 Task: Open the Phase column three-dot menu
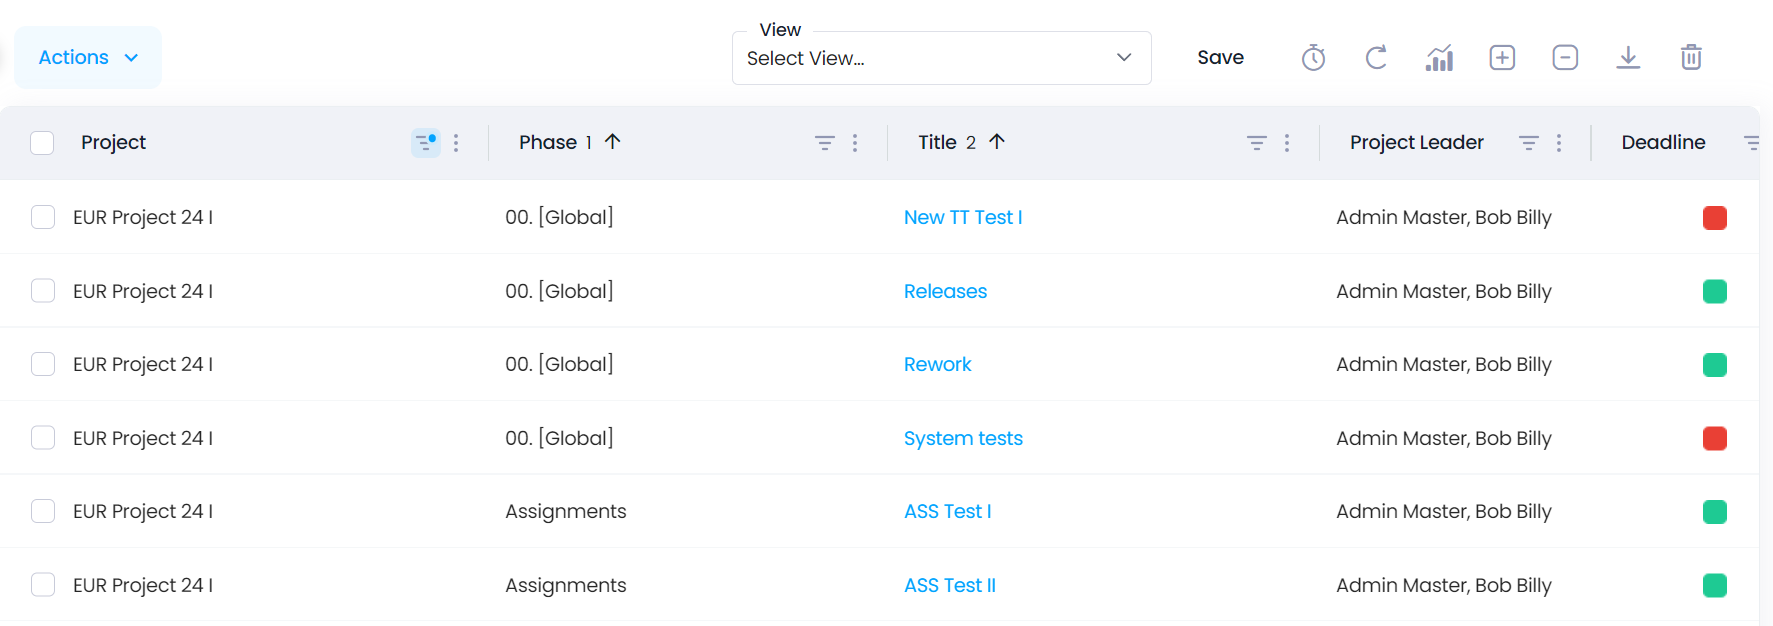point(855,143)
